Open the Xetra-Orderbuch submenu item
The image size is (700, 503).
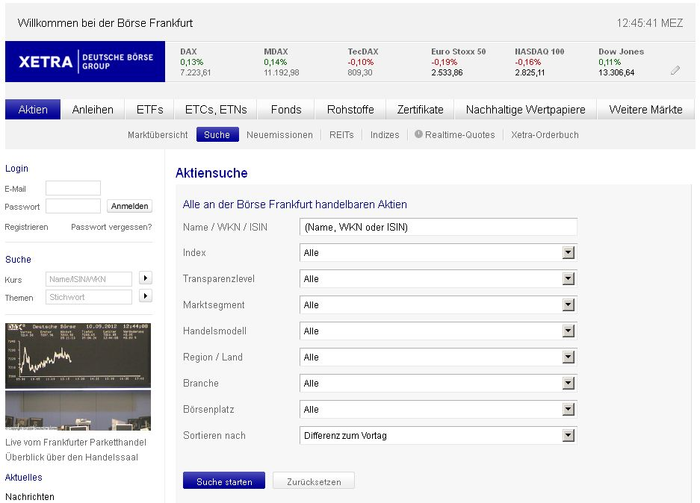tap(545, 135)
